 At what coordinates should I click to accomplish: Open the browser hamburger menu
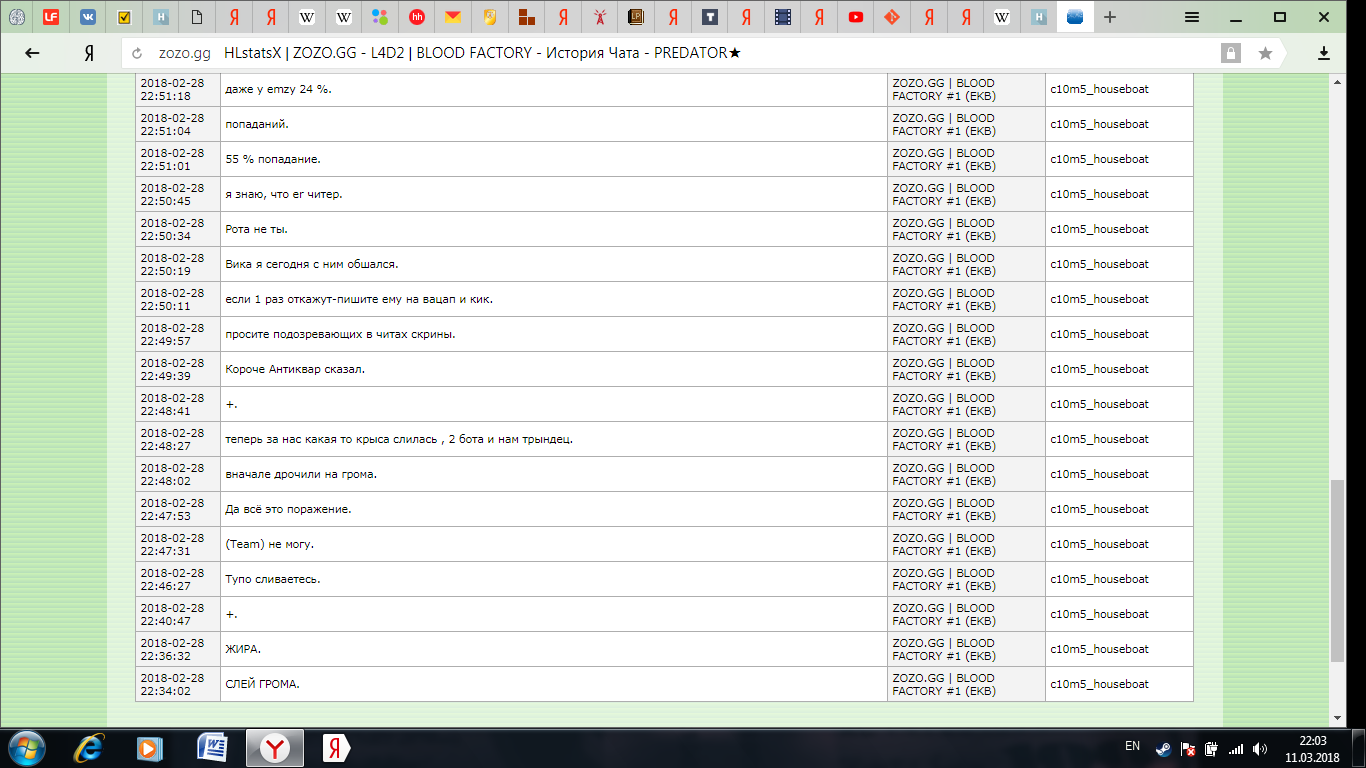(x=1191, y=17)
